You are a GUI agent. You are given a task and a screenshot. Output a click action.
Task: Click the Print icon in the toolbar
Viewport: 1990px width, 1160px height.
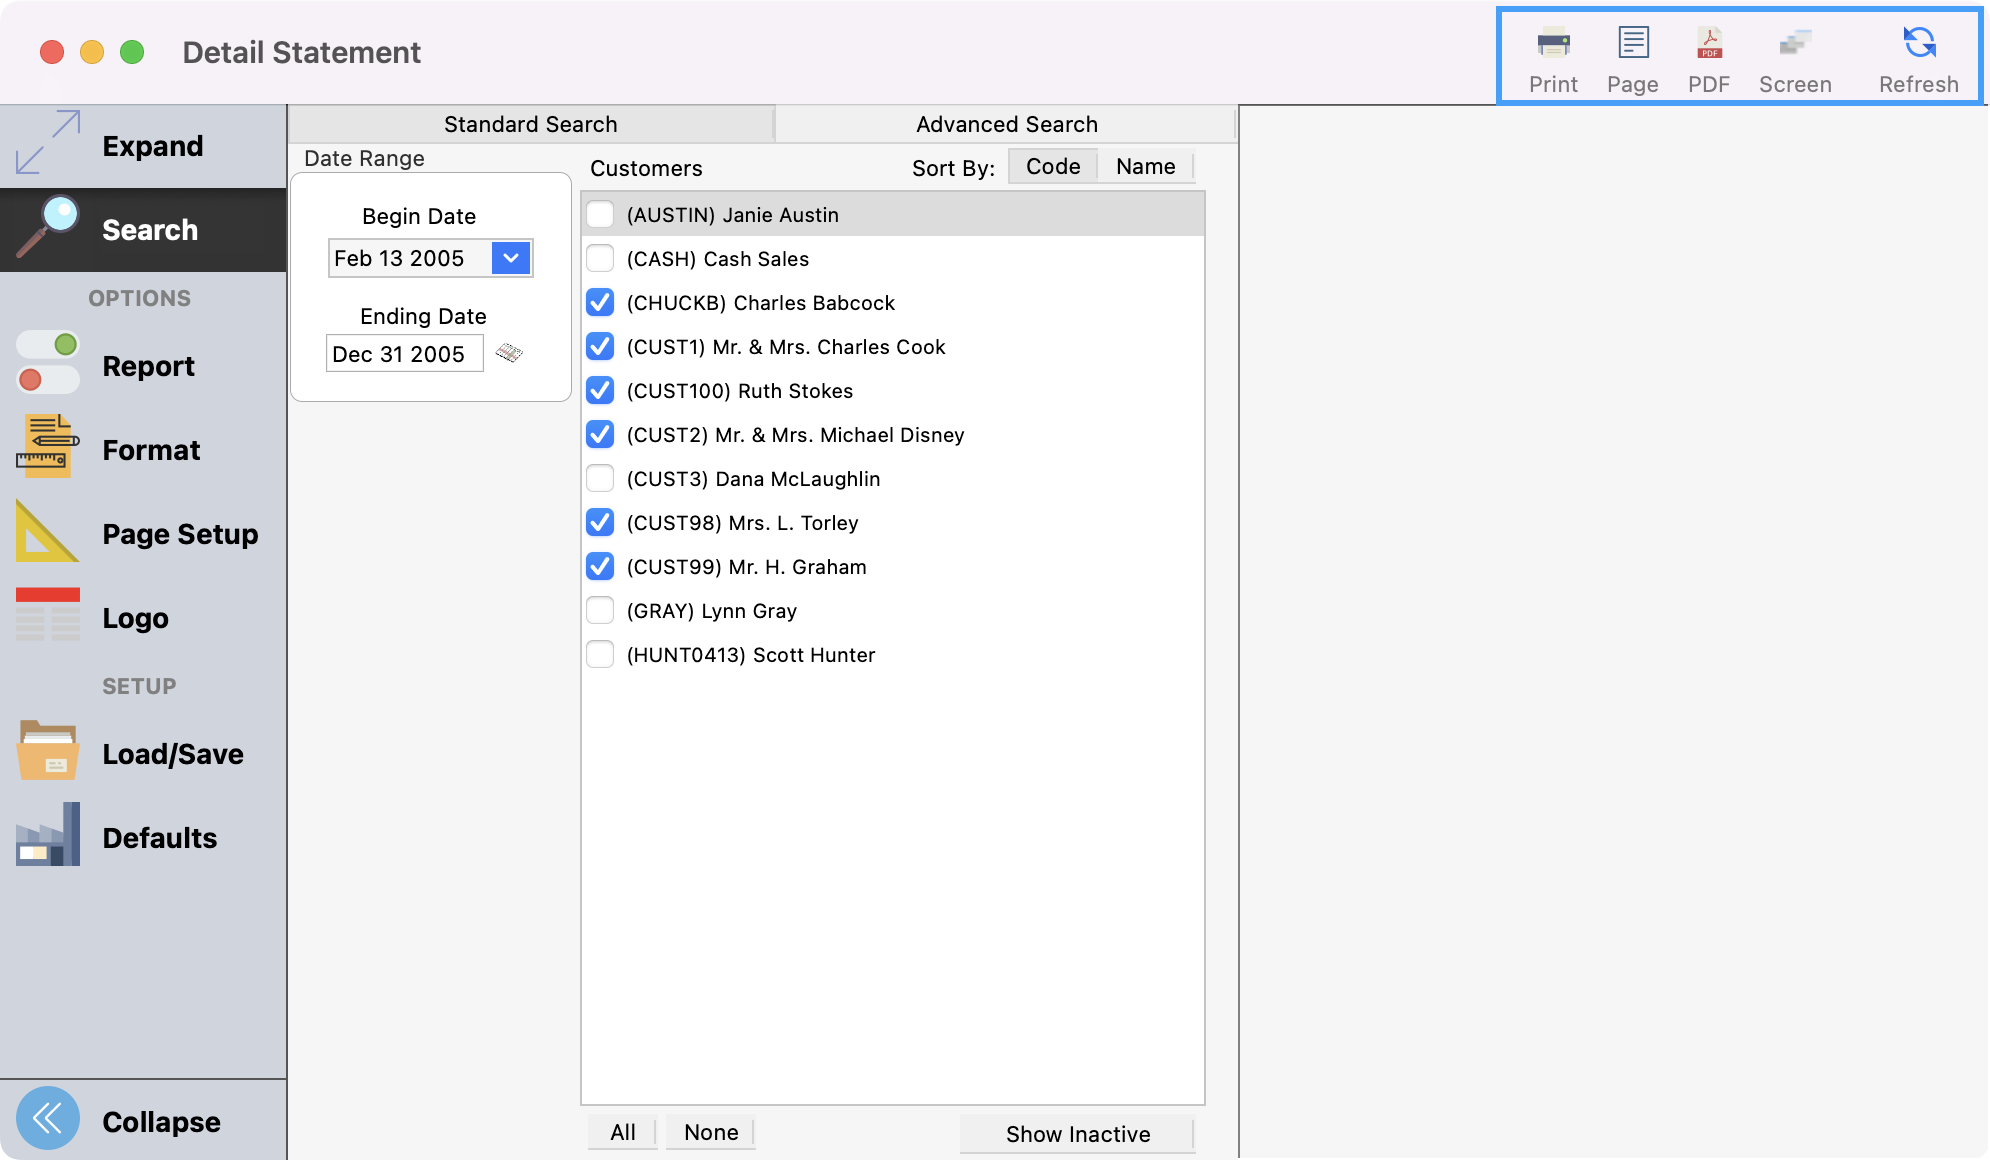click(1552, 44)
